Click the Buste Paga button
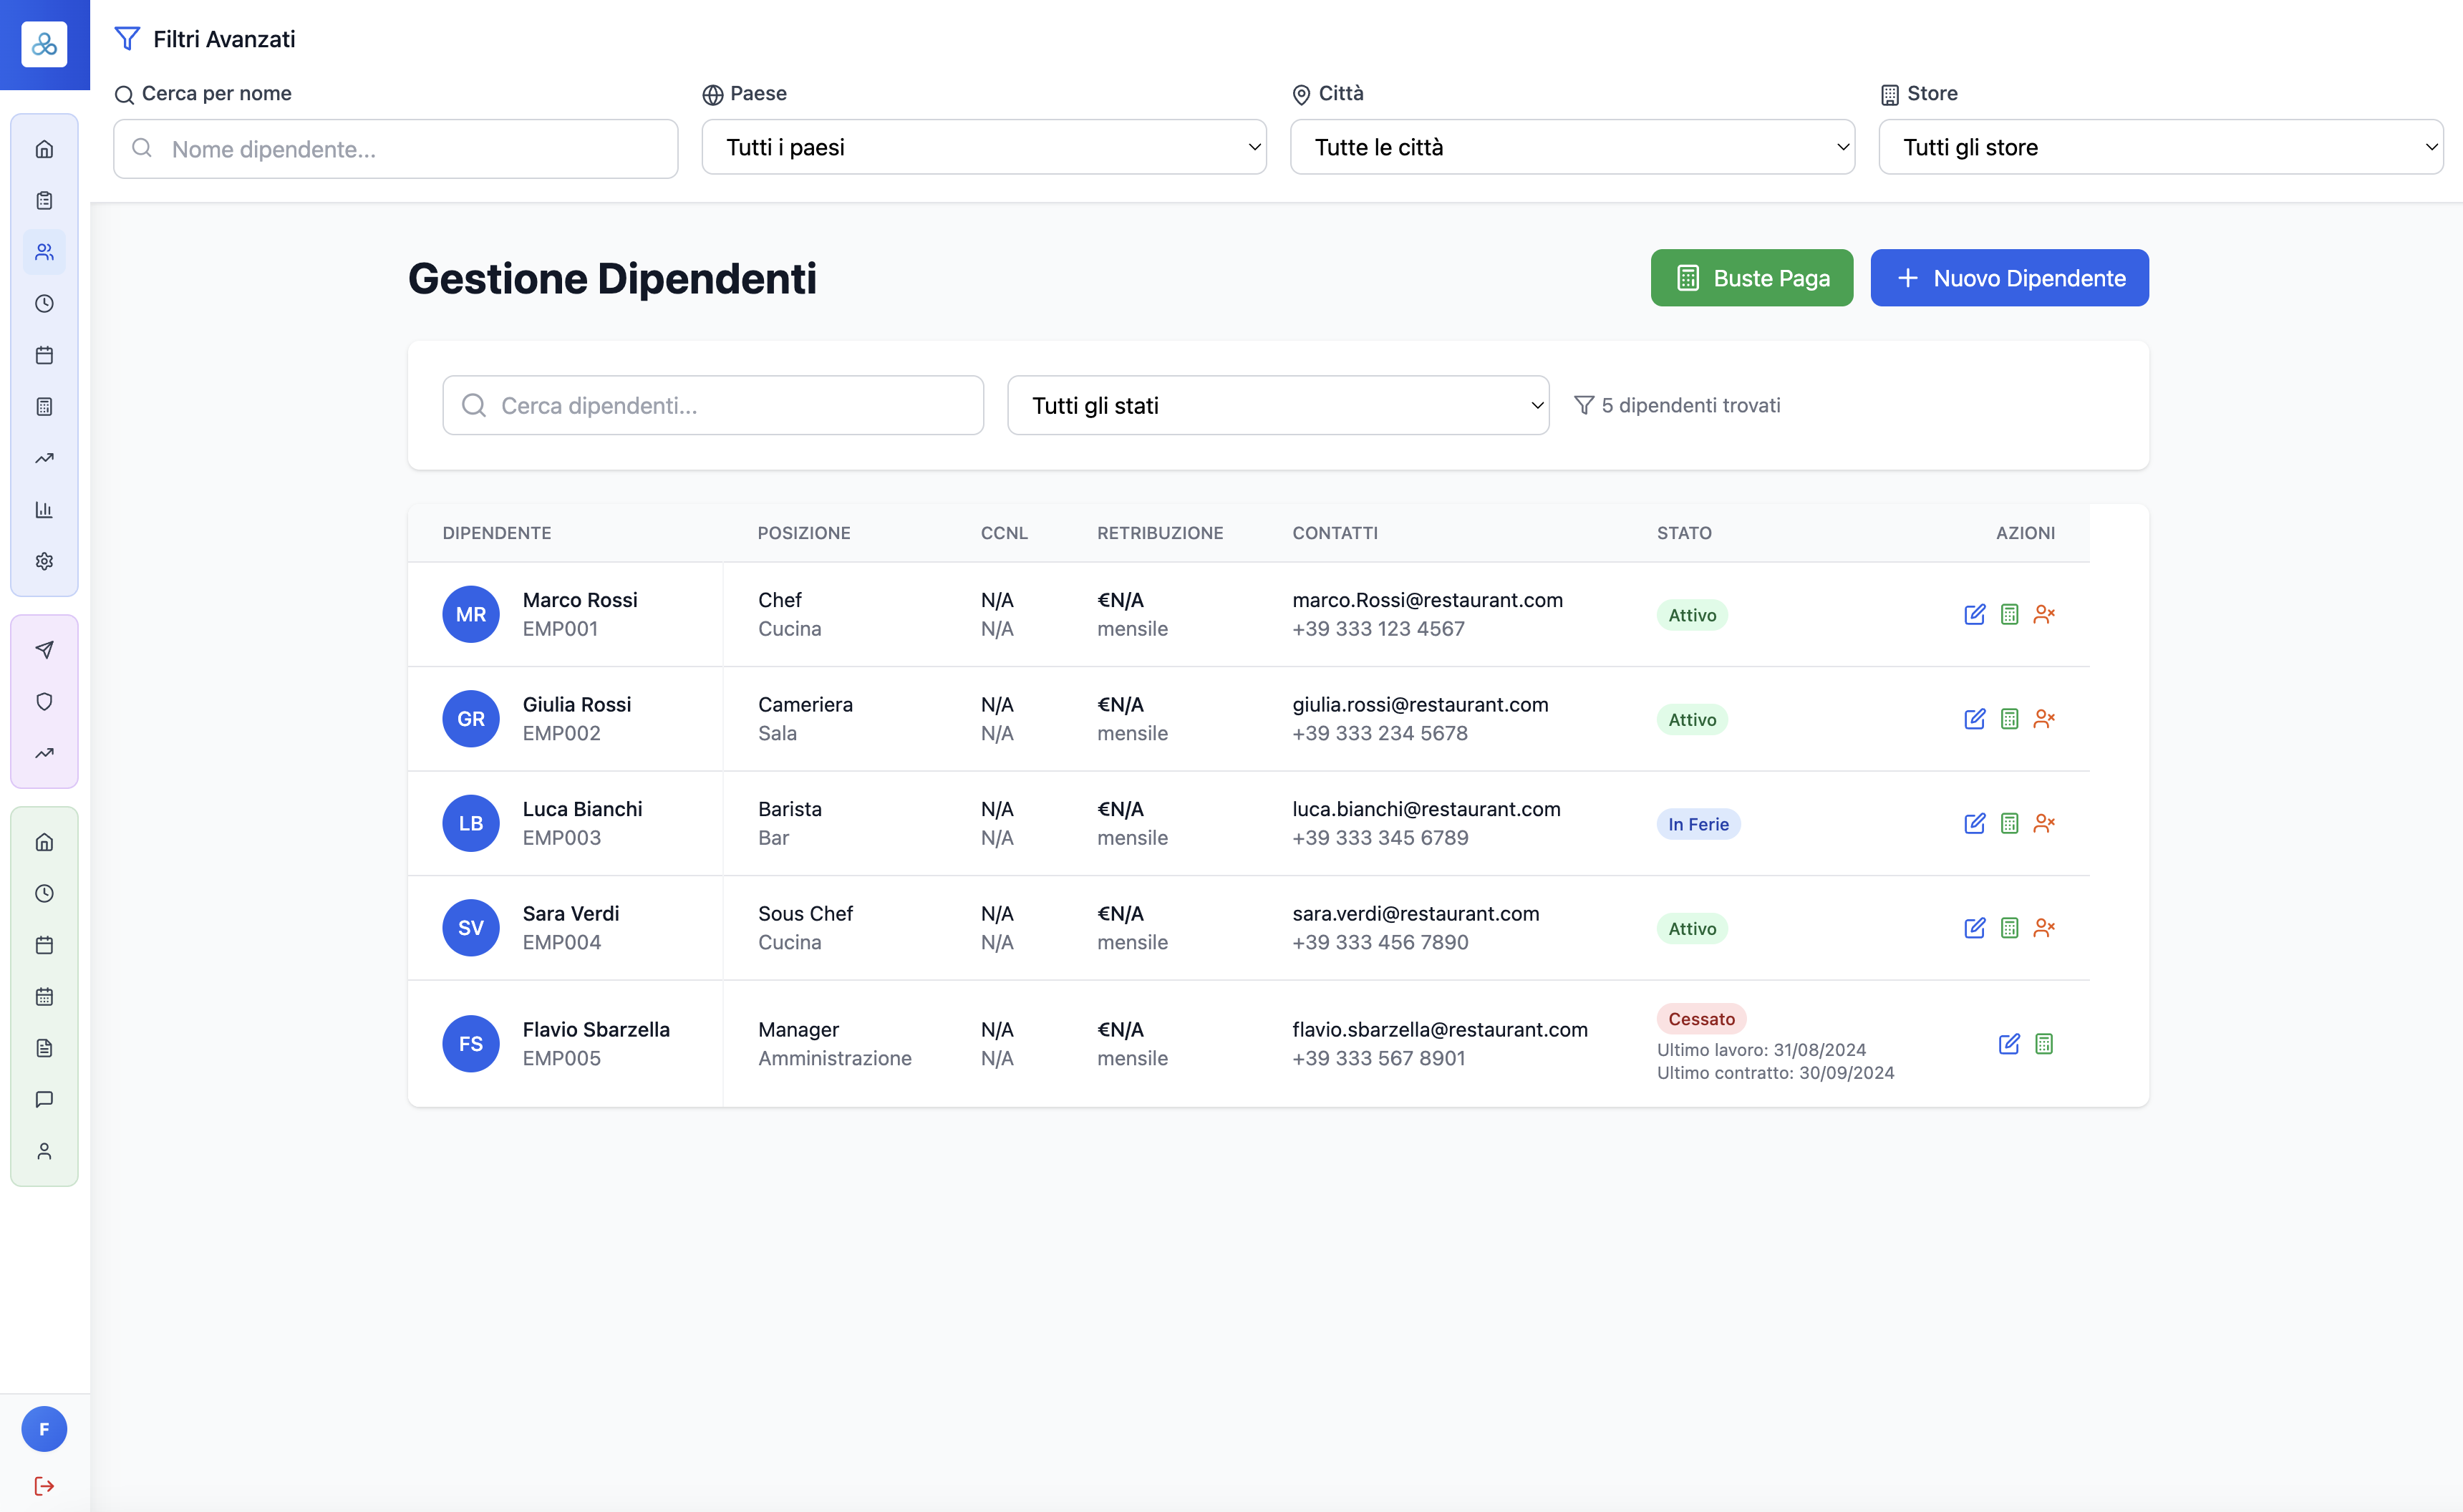 pos(1751,278)
